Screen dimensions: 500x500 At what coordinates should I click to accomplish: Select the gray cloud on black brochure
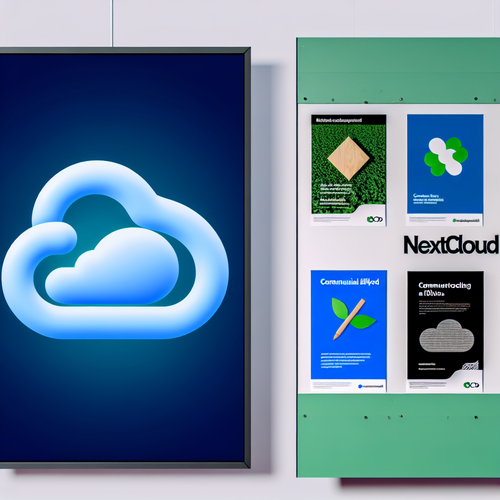(447, 336)
